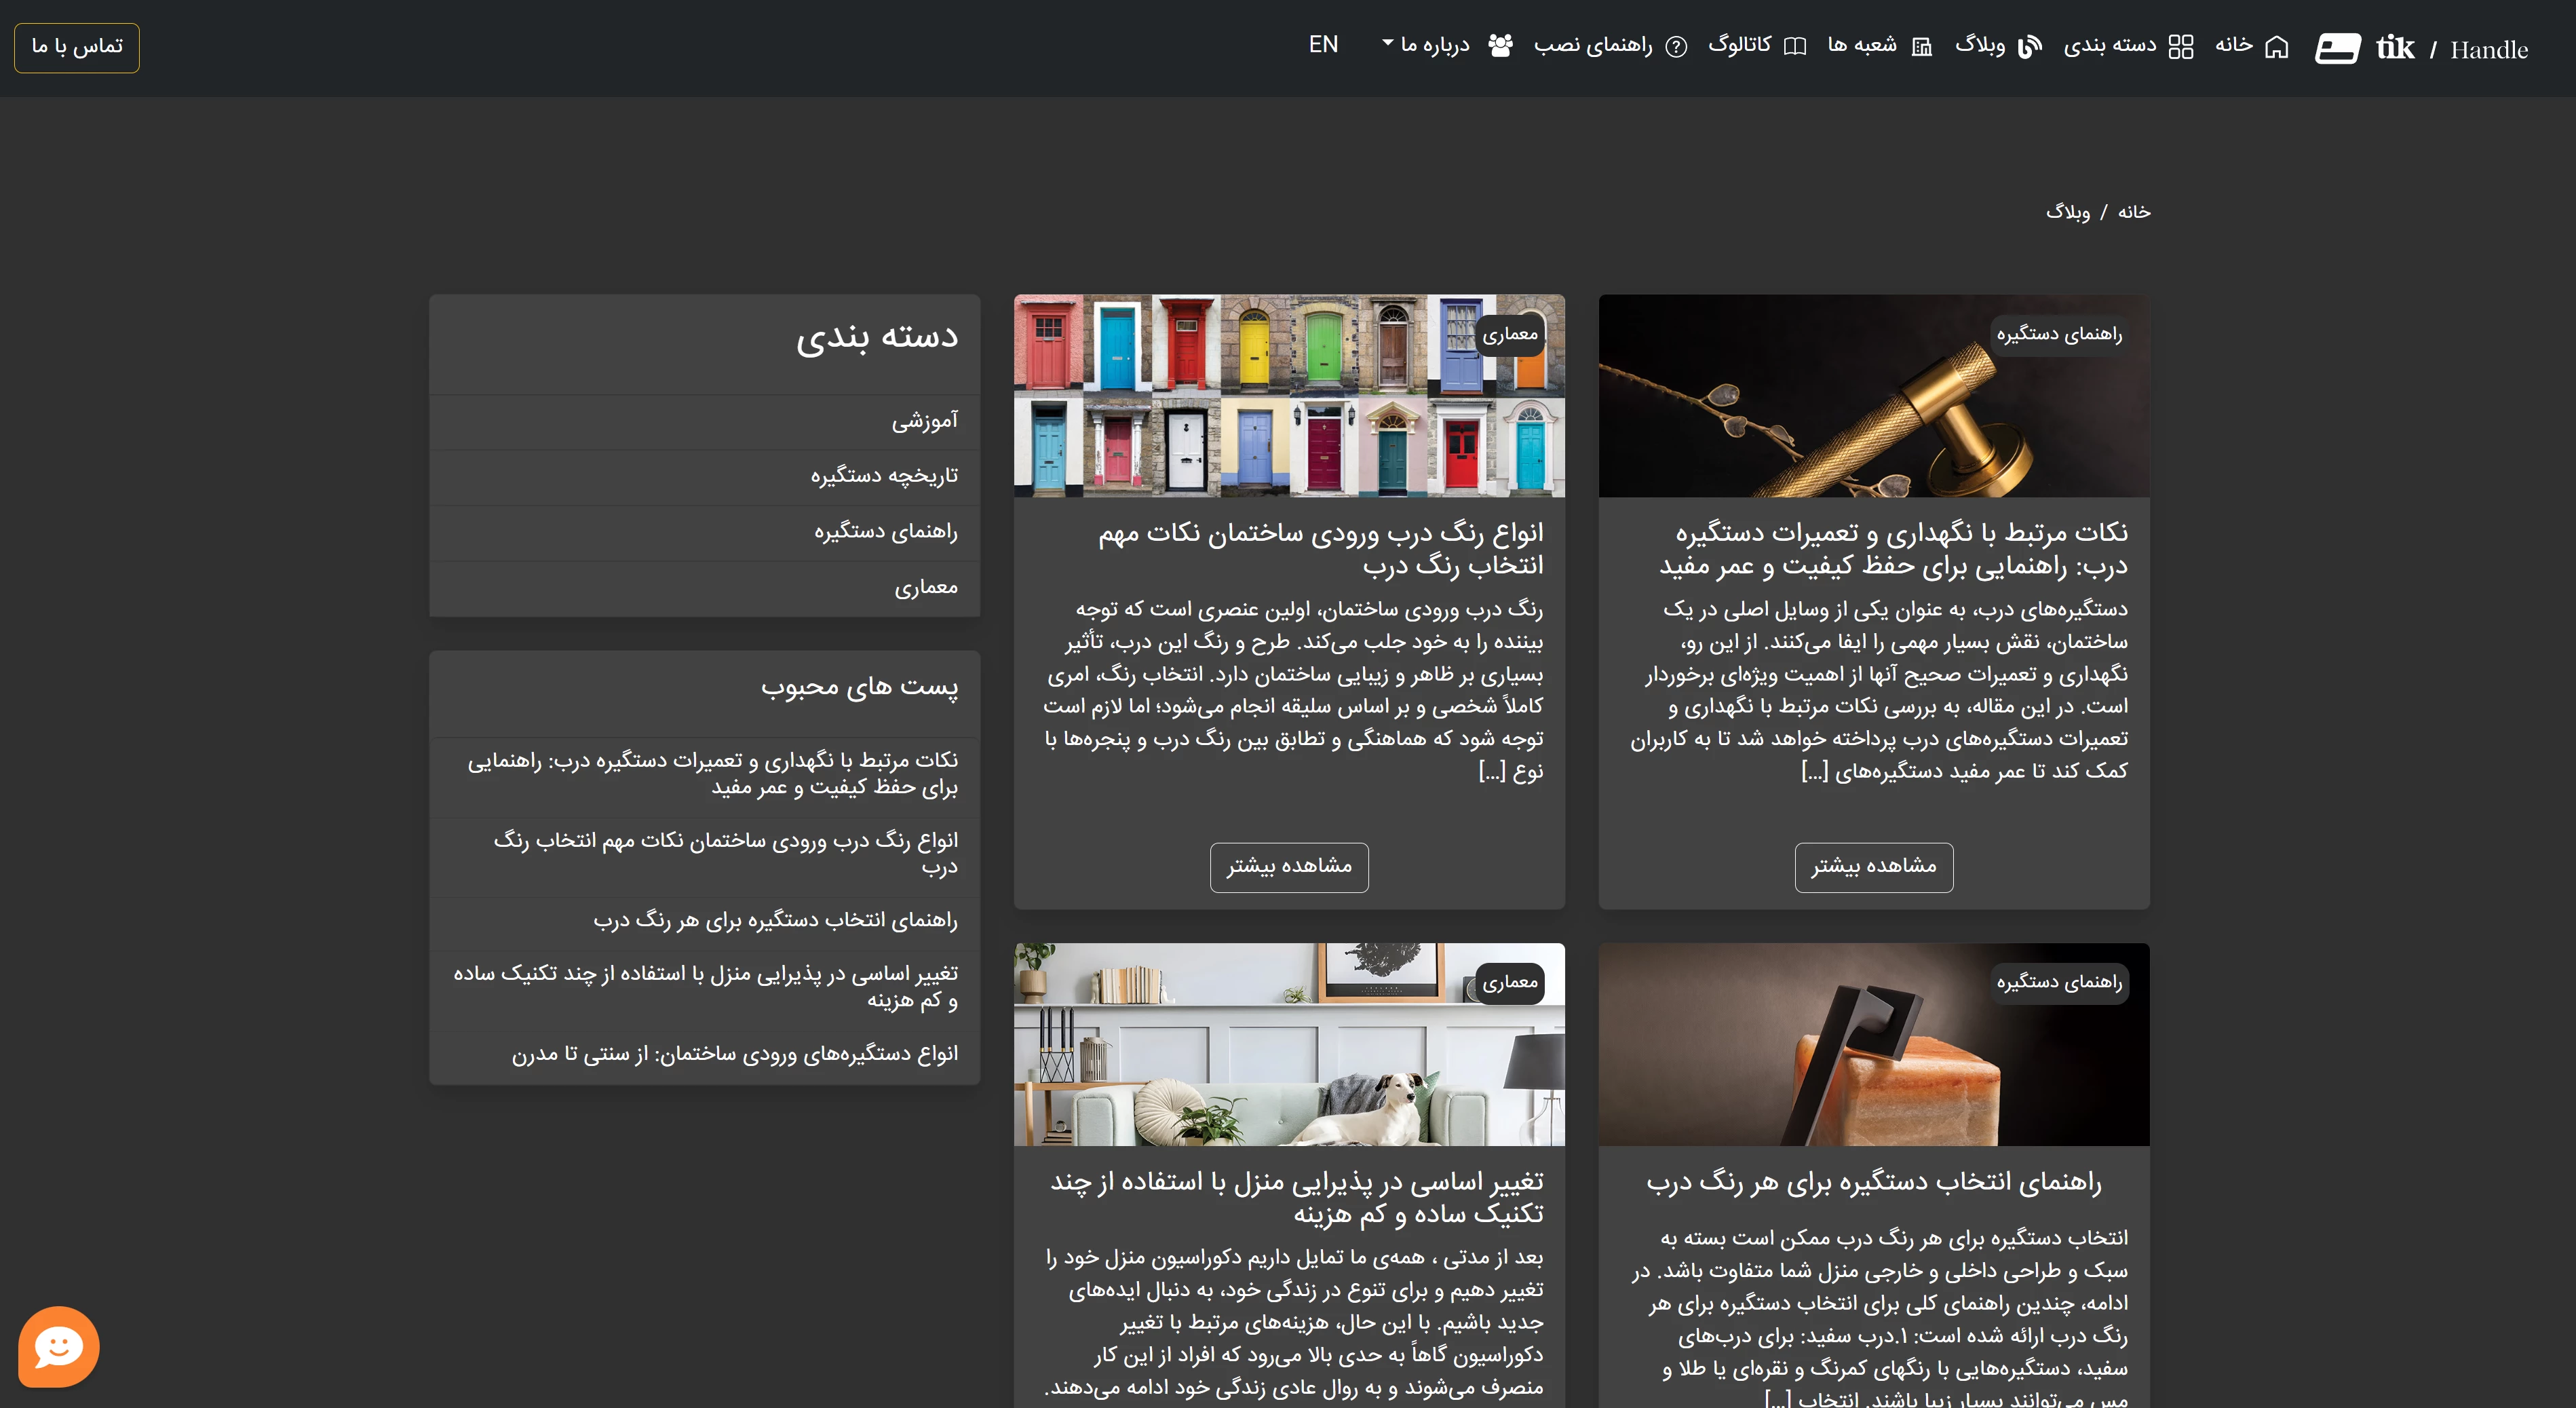Click the category grid icon in navbar
2576x1408 pixels.
(2181, 47)
